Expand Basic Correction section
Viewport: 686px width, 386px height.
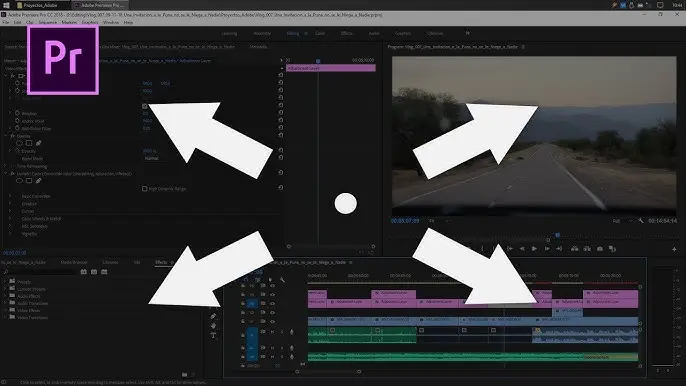(10, 196)
